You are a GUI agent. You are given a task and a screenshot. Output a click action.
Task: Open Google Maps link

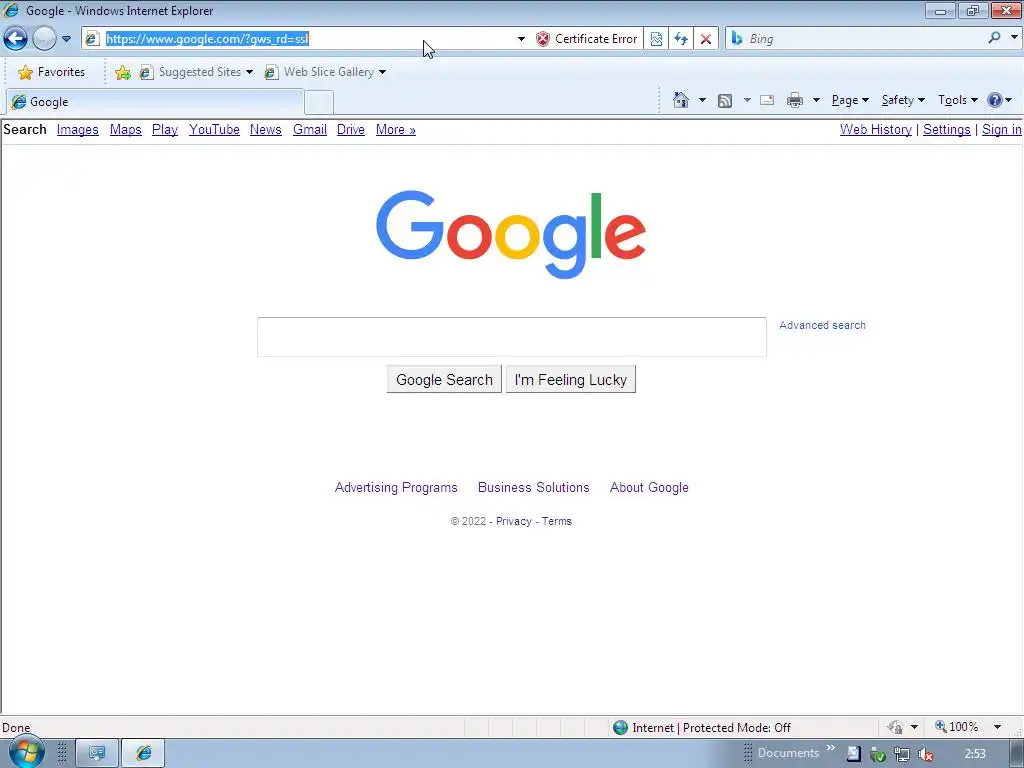(125, 129)
